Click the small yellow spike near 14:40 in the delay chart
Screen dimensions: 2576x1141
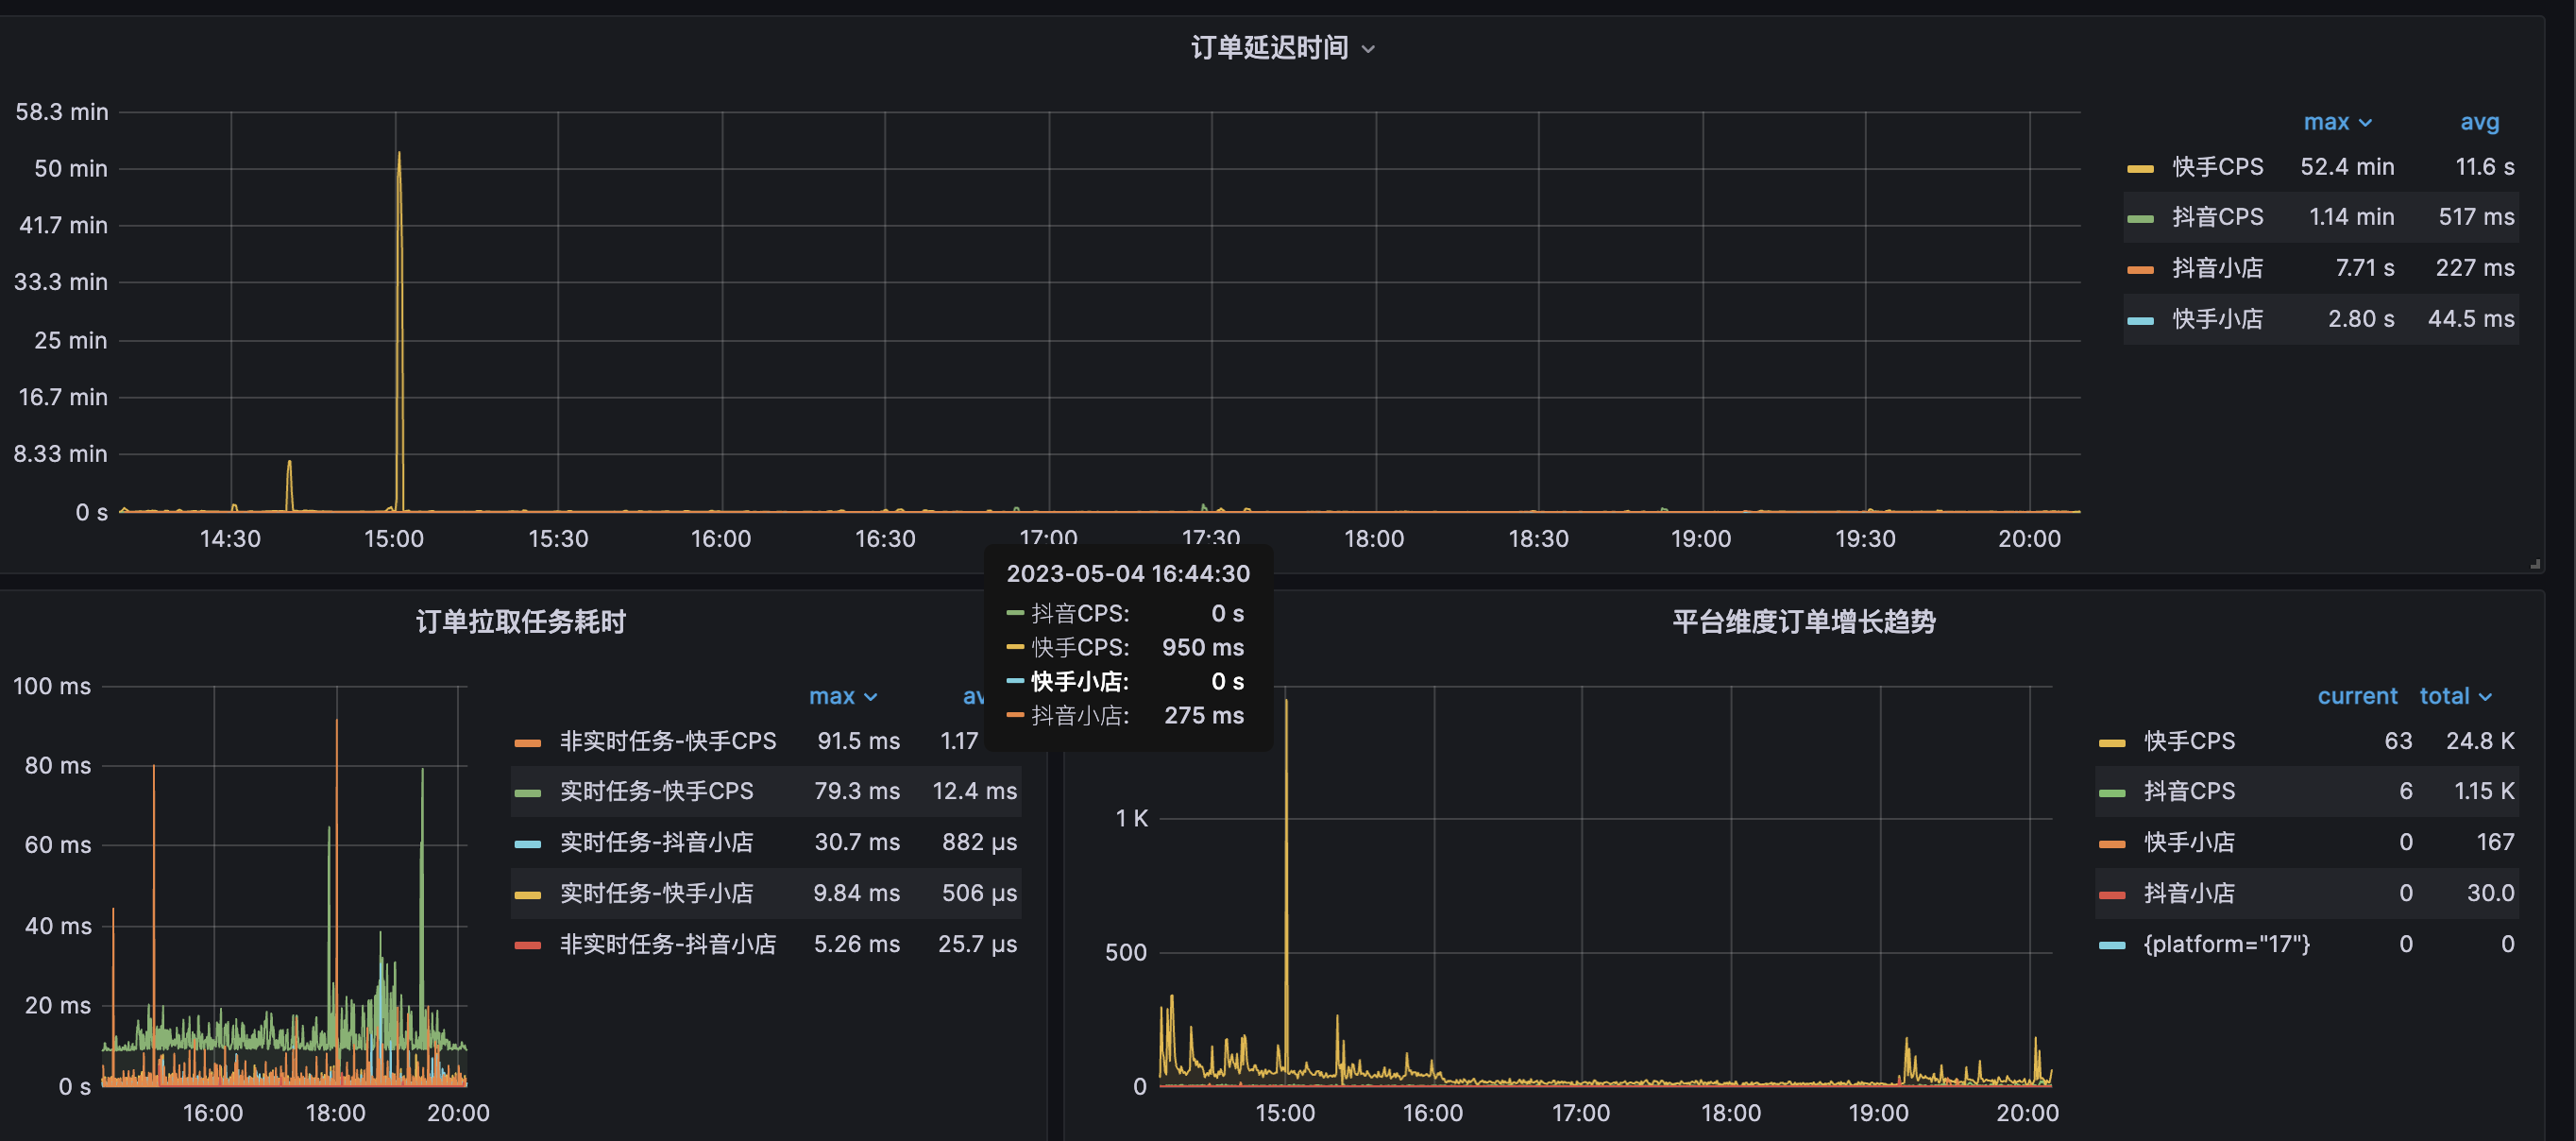(x=290, y=486)
